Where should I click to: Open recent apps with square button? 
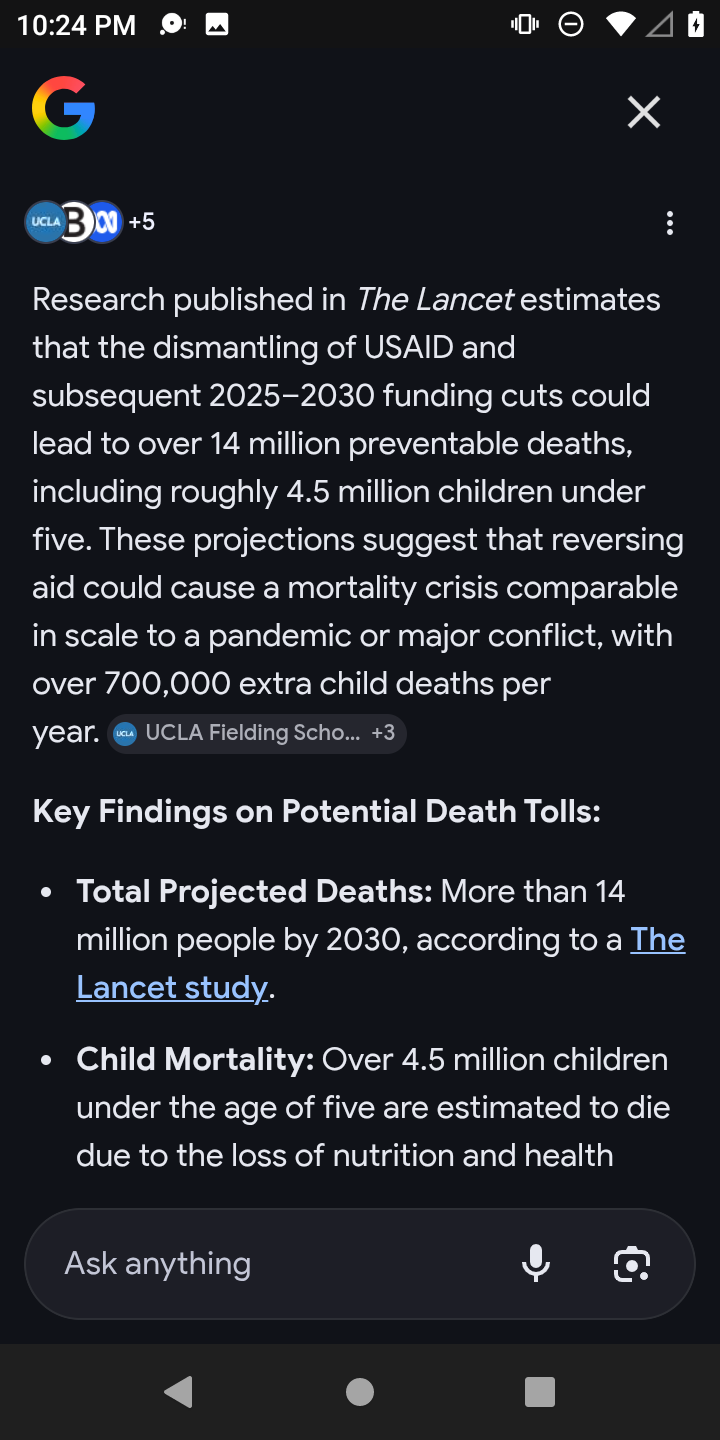coord(540,1391)
